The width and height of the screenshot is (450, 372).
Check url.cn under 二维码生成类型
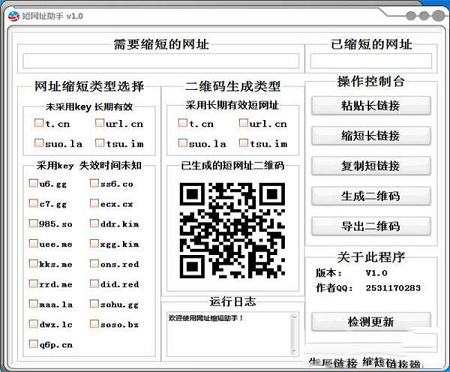(244, 123)
